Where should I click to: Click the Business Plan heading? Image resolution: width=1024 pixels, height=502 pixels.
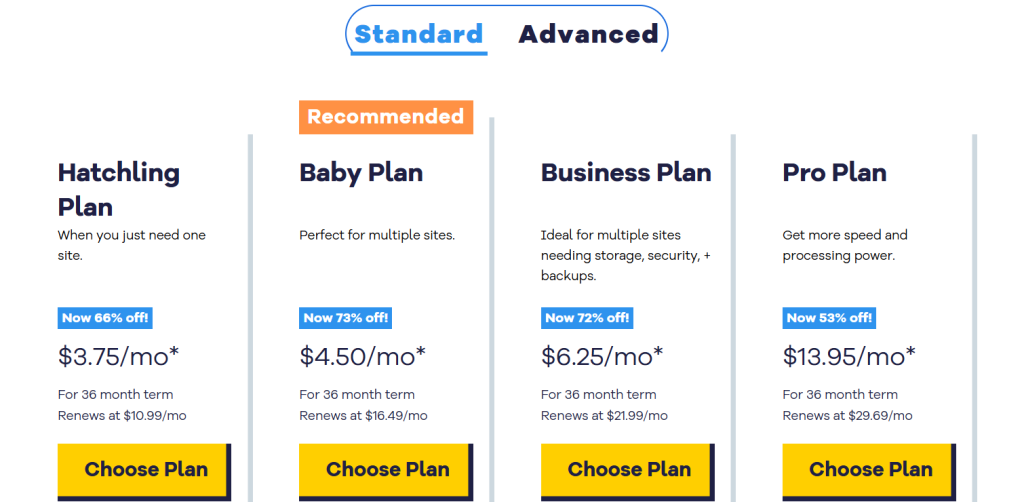[626, 172]
